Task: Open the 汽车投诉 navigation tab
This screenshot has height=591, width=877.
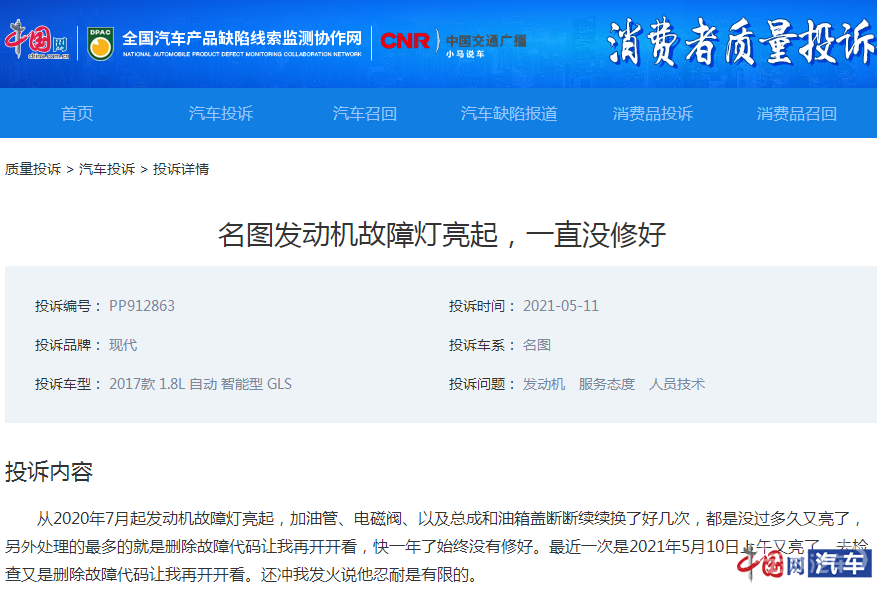Action: pos(221,114)
